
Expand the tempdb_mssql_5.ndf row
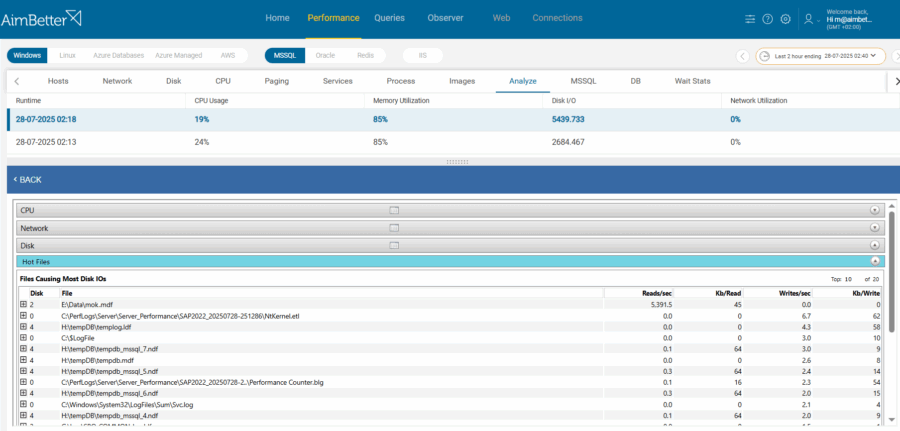click(x=24, y=371)
